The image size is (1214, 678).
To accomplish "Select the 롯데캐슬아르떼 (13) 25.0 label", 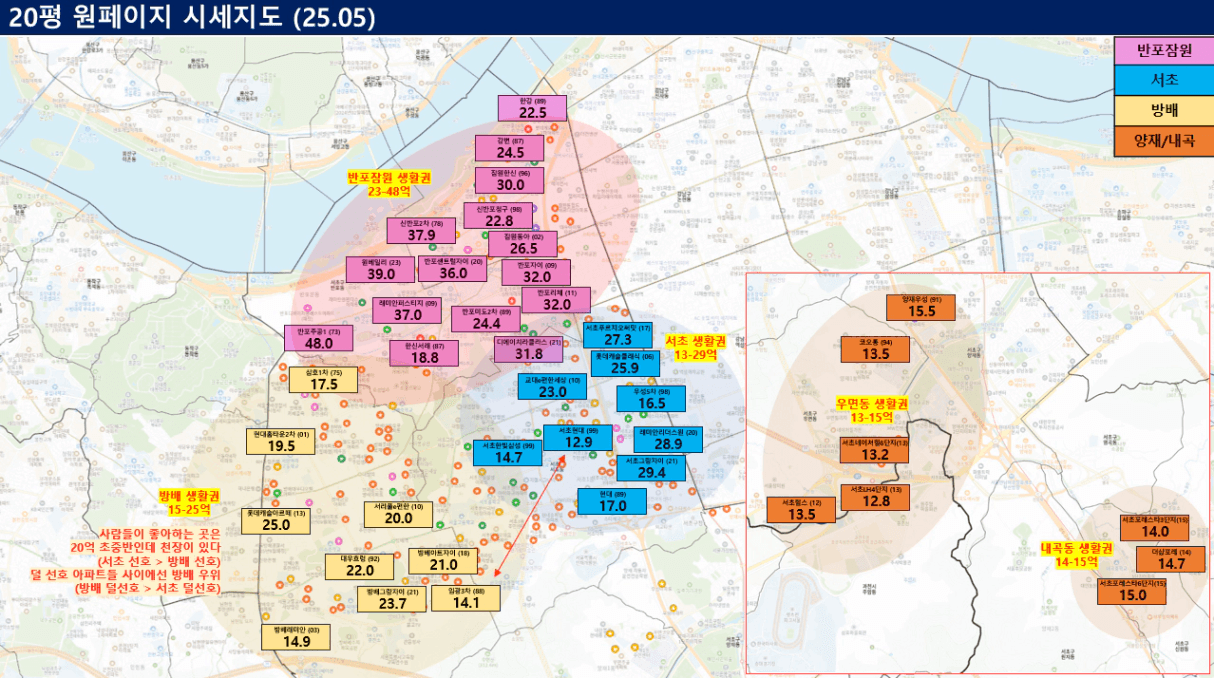I will click(x=275, y=519).
